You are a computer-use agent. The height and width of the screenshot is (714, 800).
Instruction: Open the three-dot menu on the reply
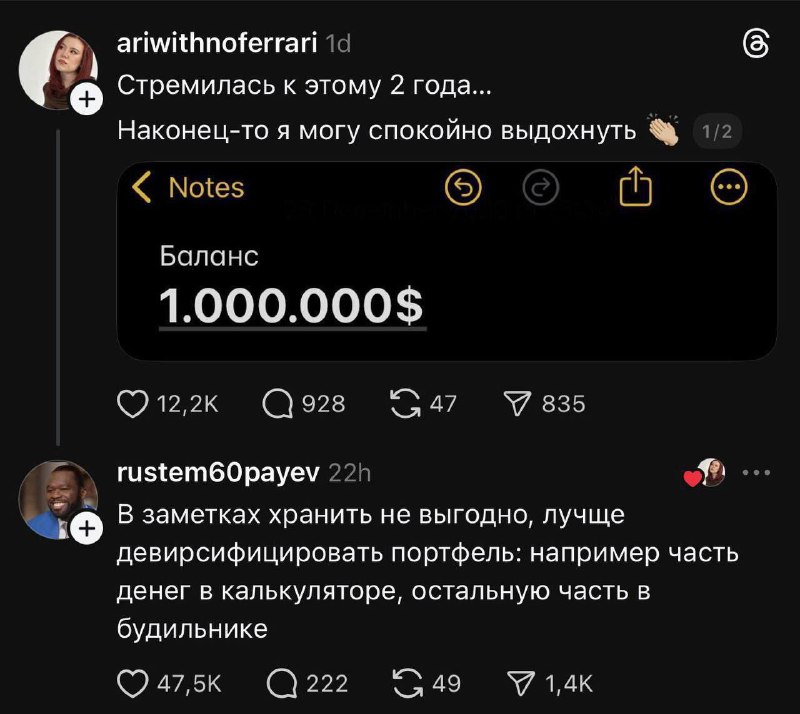click(x=757, y=470)
